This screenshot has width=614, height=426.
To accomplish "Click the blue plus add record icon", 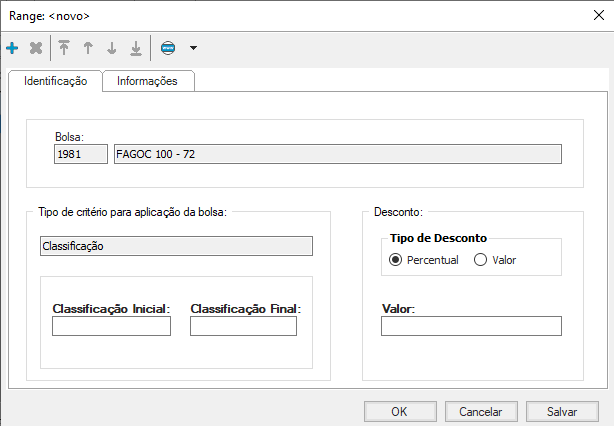I will click(12, 48).
